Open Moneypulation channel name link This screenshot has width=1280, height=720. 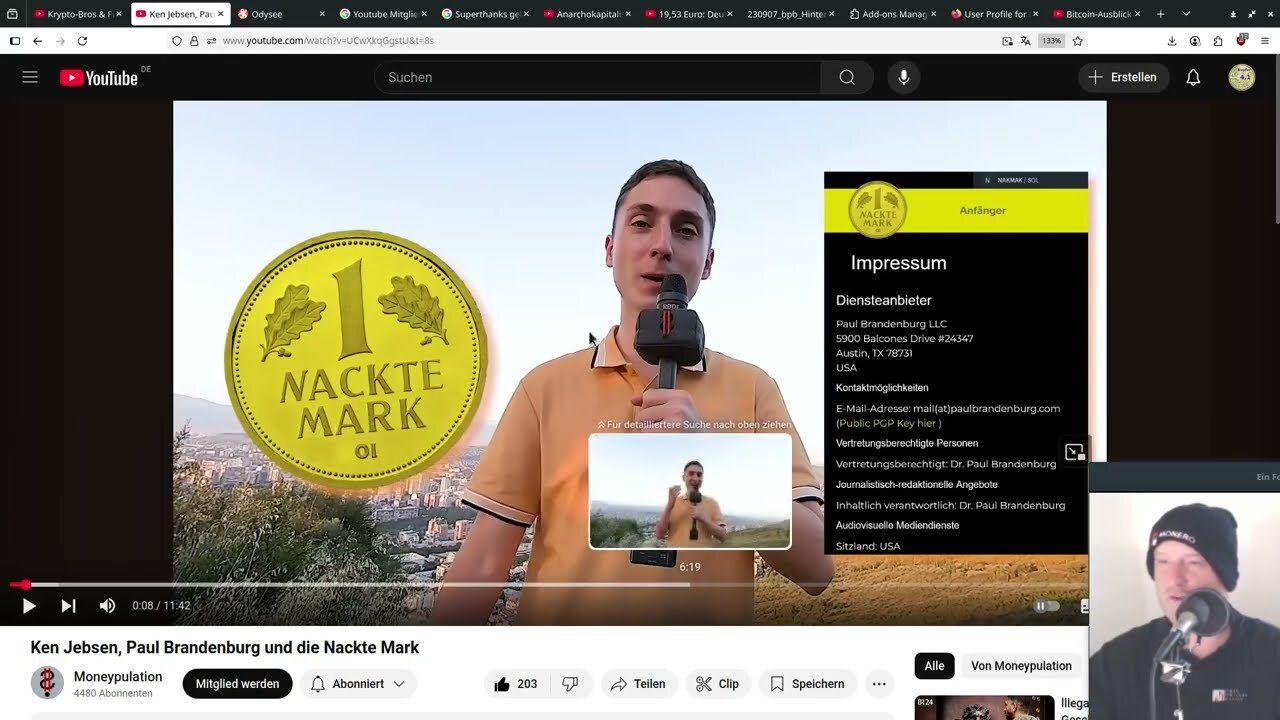click(x=118, y=677)
